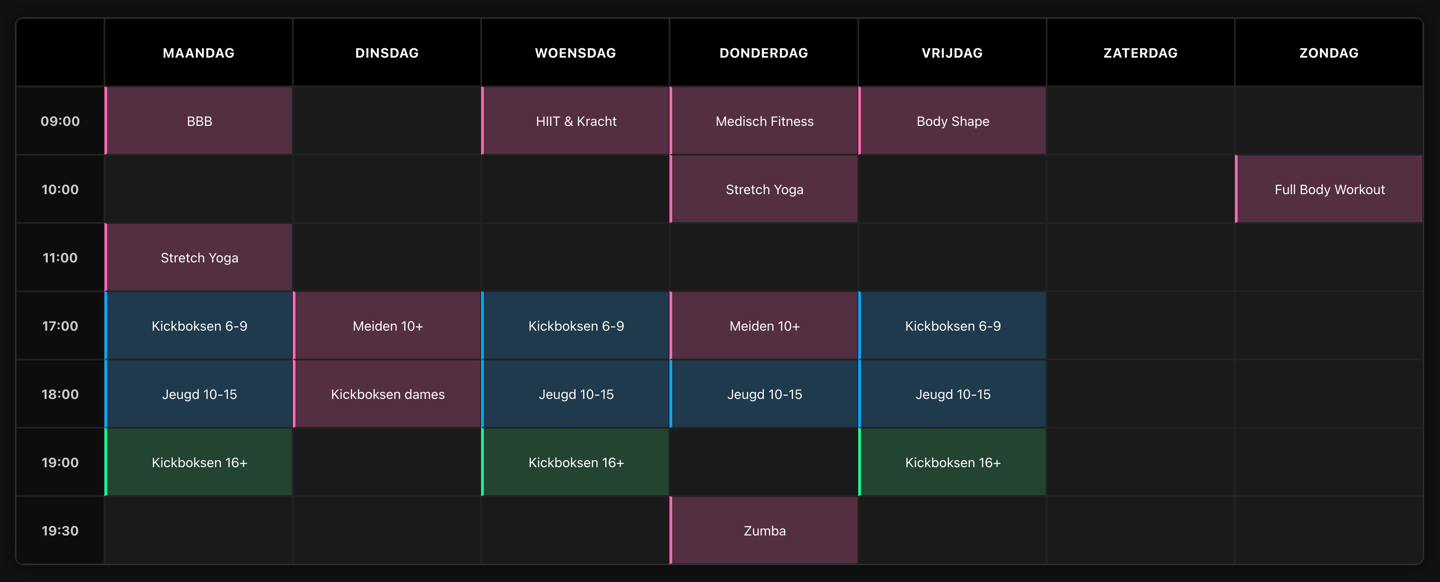Viewport: 1440px width, 582px height.
Task: Click Monday's Kickboksen 6-9 class
Action: coord(199,326)
